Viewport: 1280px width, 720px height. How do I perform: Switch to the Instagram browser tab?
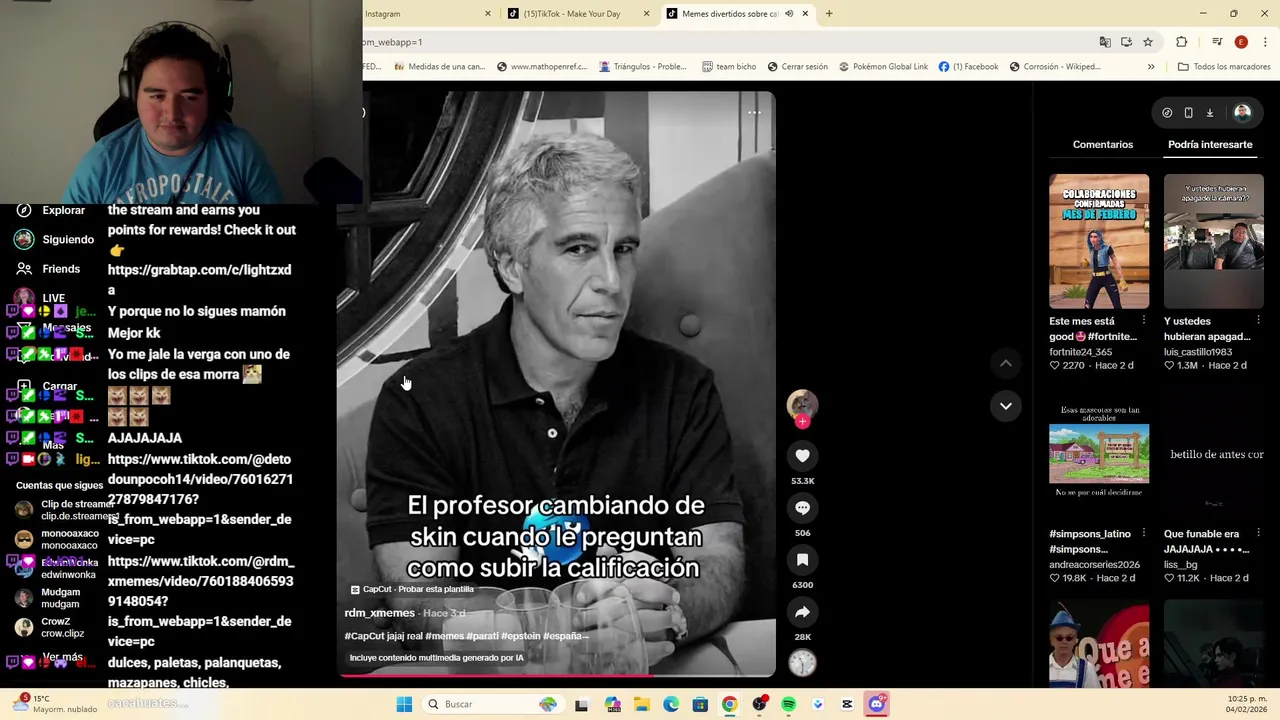click(x=425, y=14)
